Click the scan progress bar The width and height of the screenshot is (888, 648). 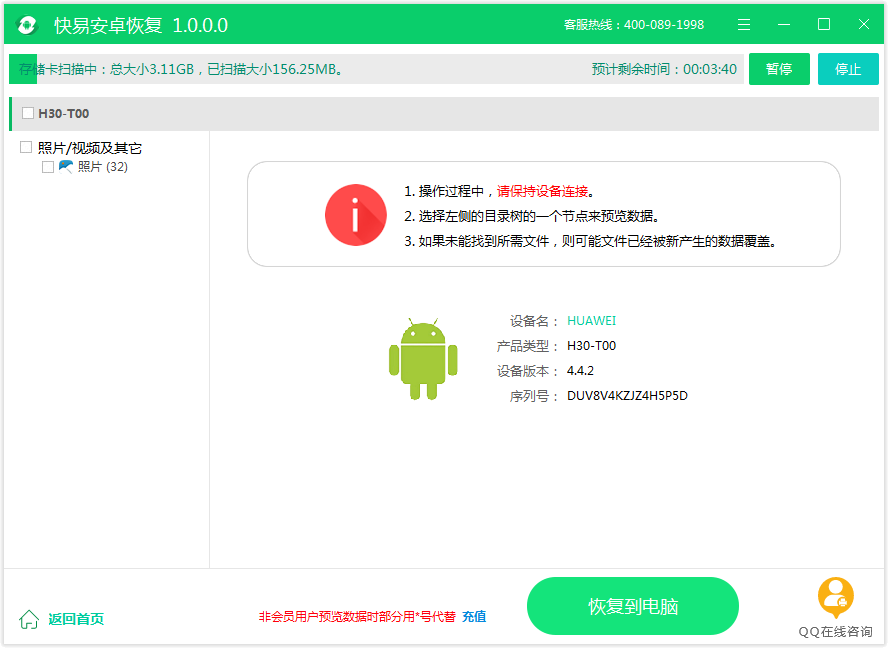click(376, 69)
